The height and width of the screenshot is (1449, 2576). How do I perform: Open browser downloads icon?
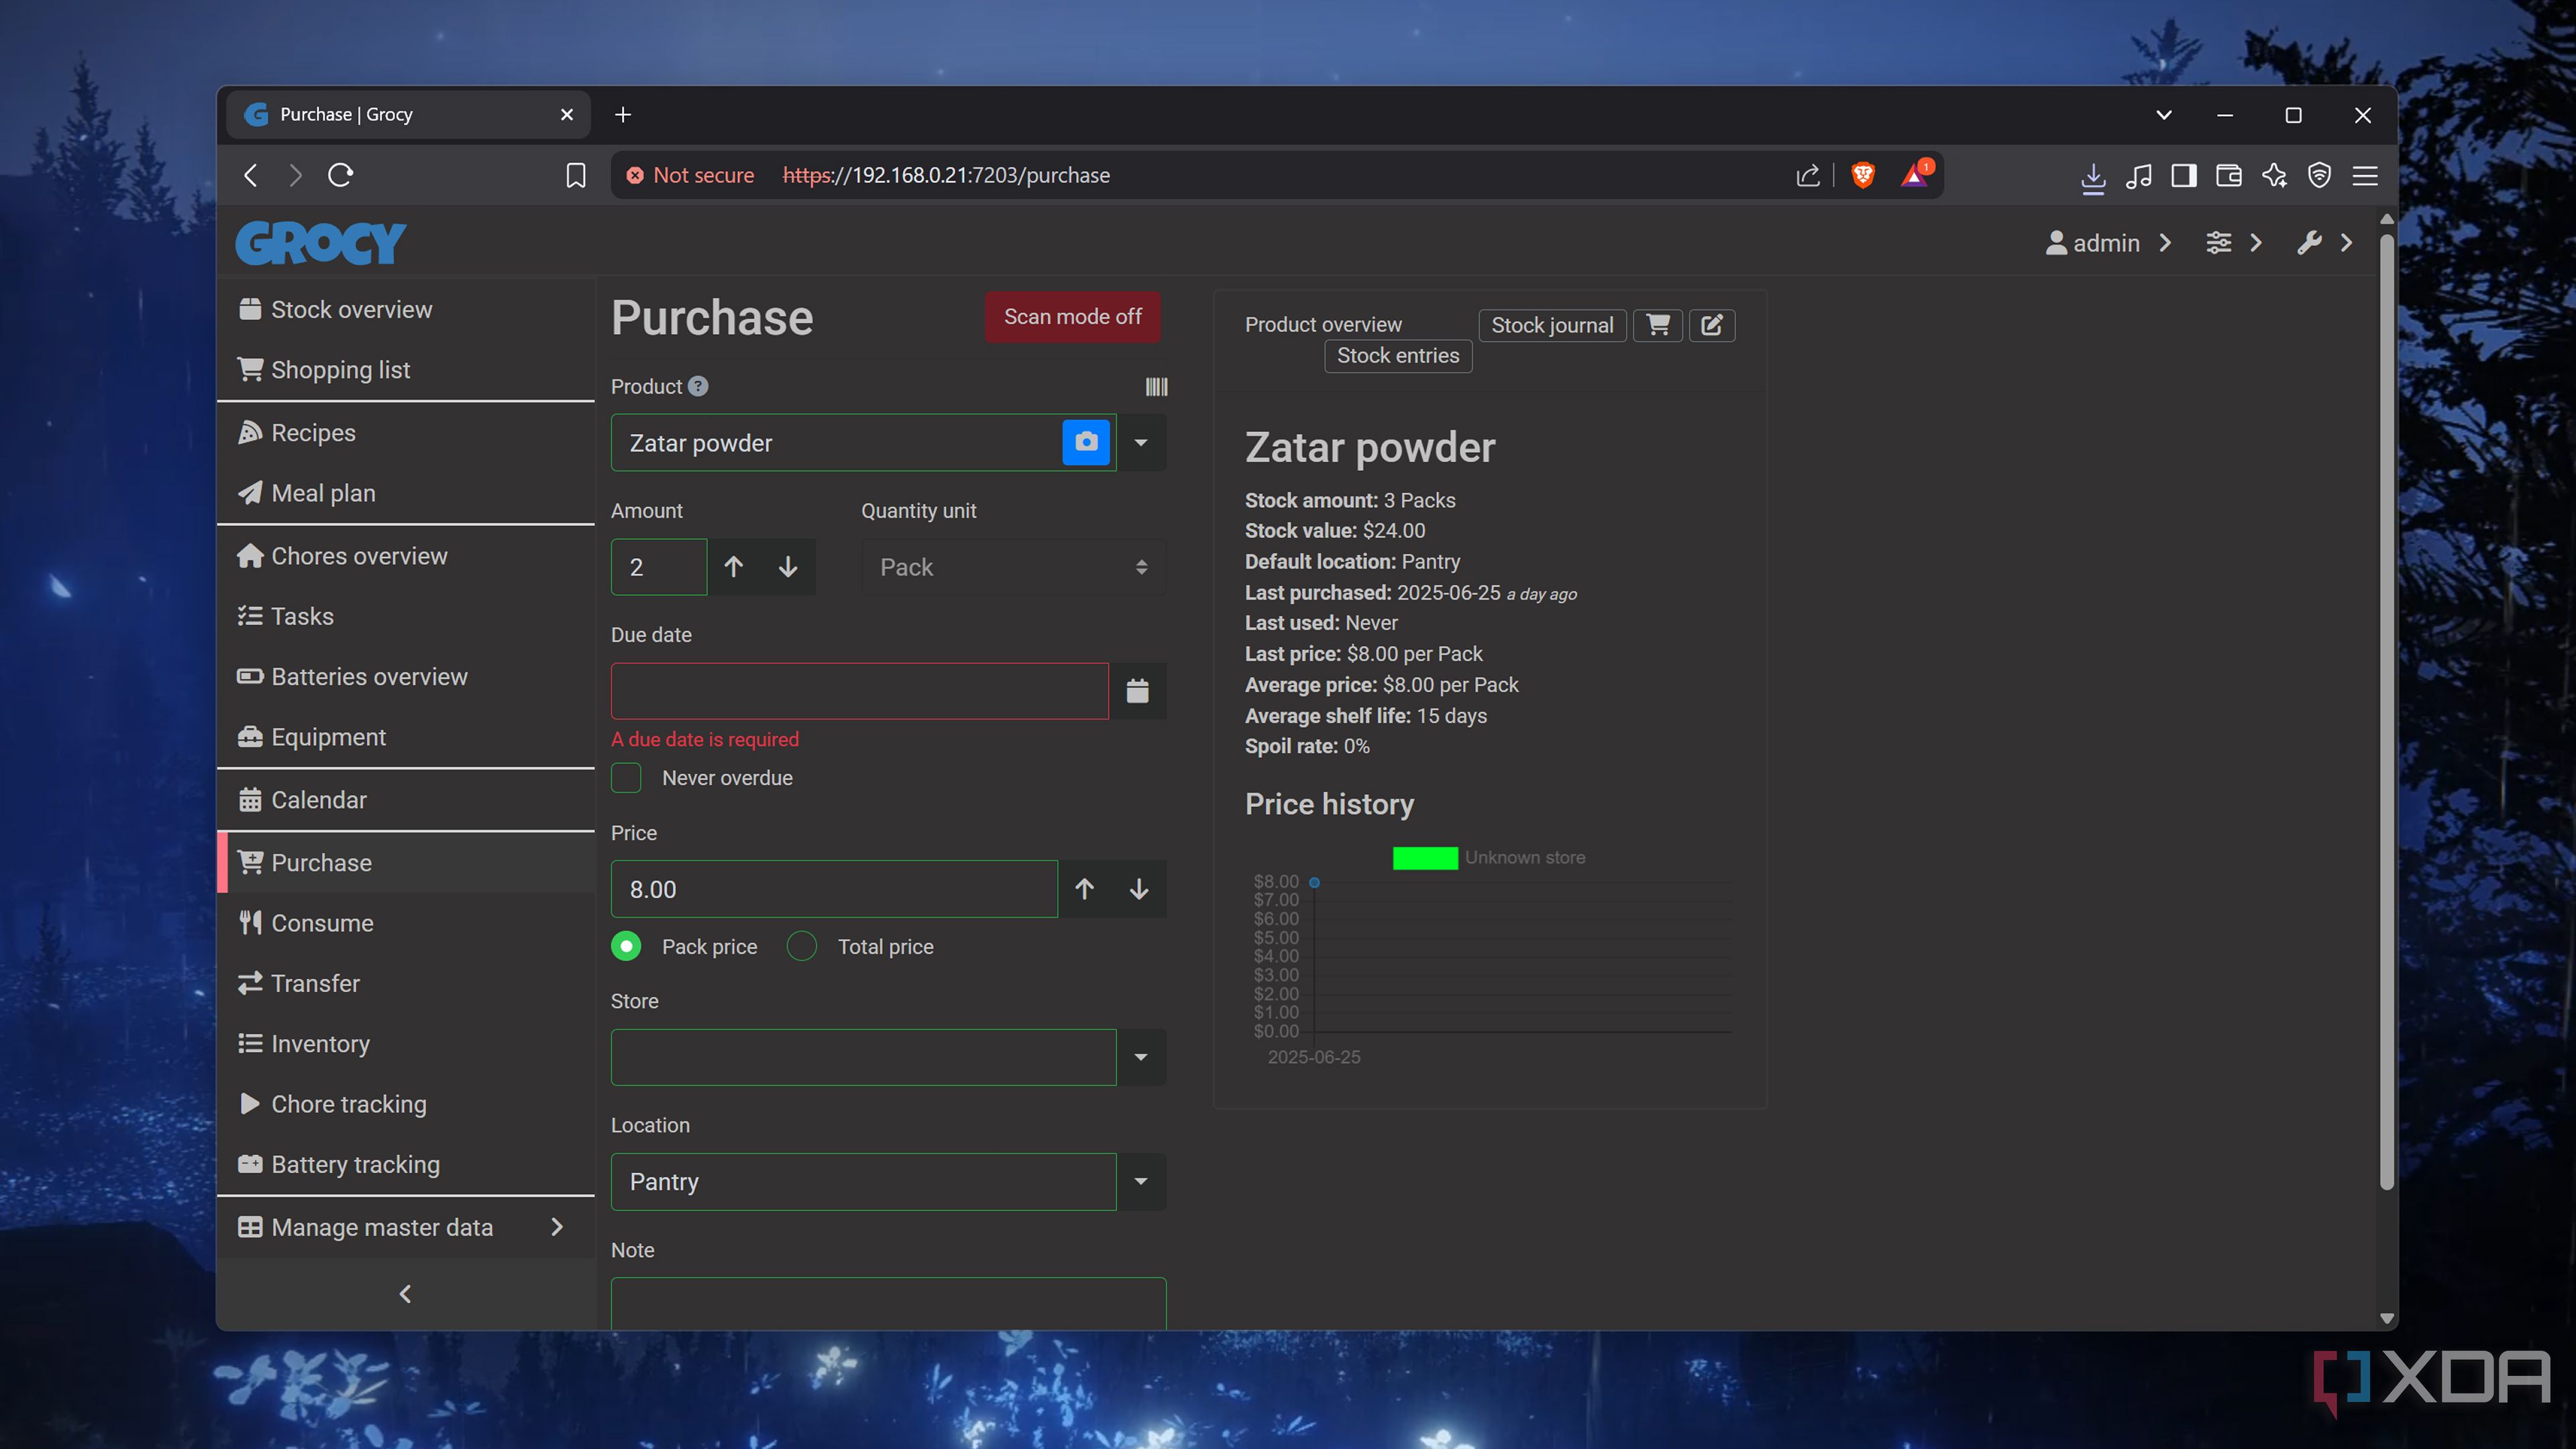pos(2092,176)
